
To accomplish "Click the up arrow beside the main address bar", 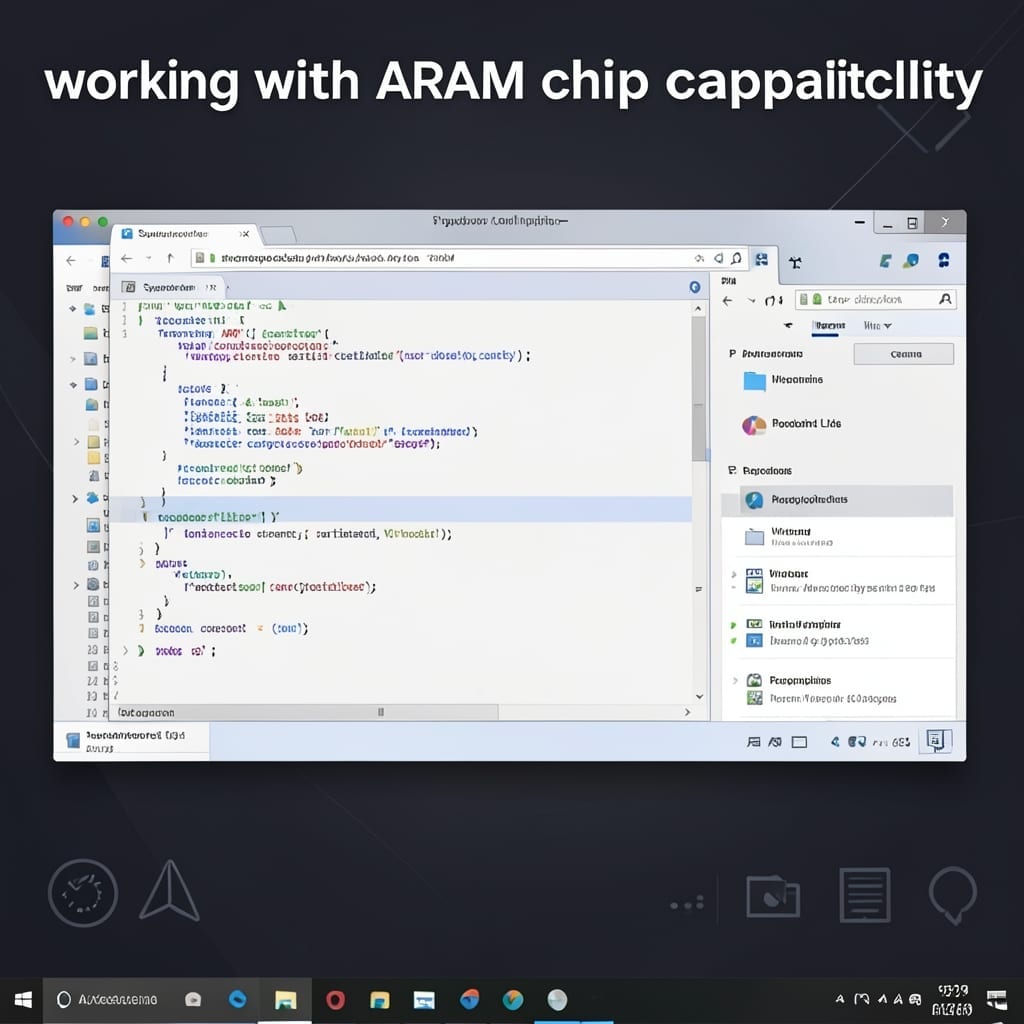I will (170, 258).
